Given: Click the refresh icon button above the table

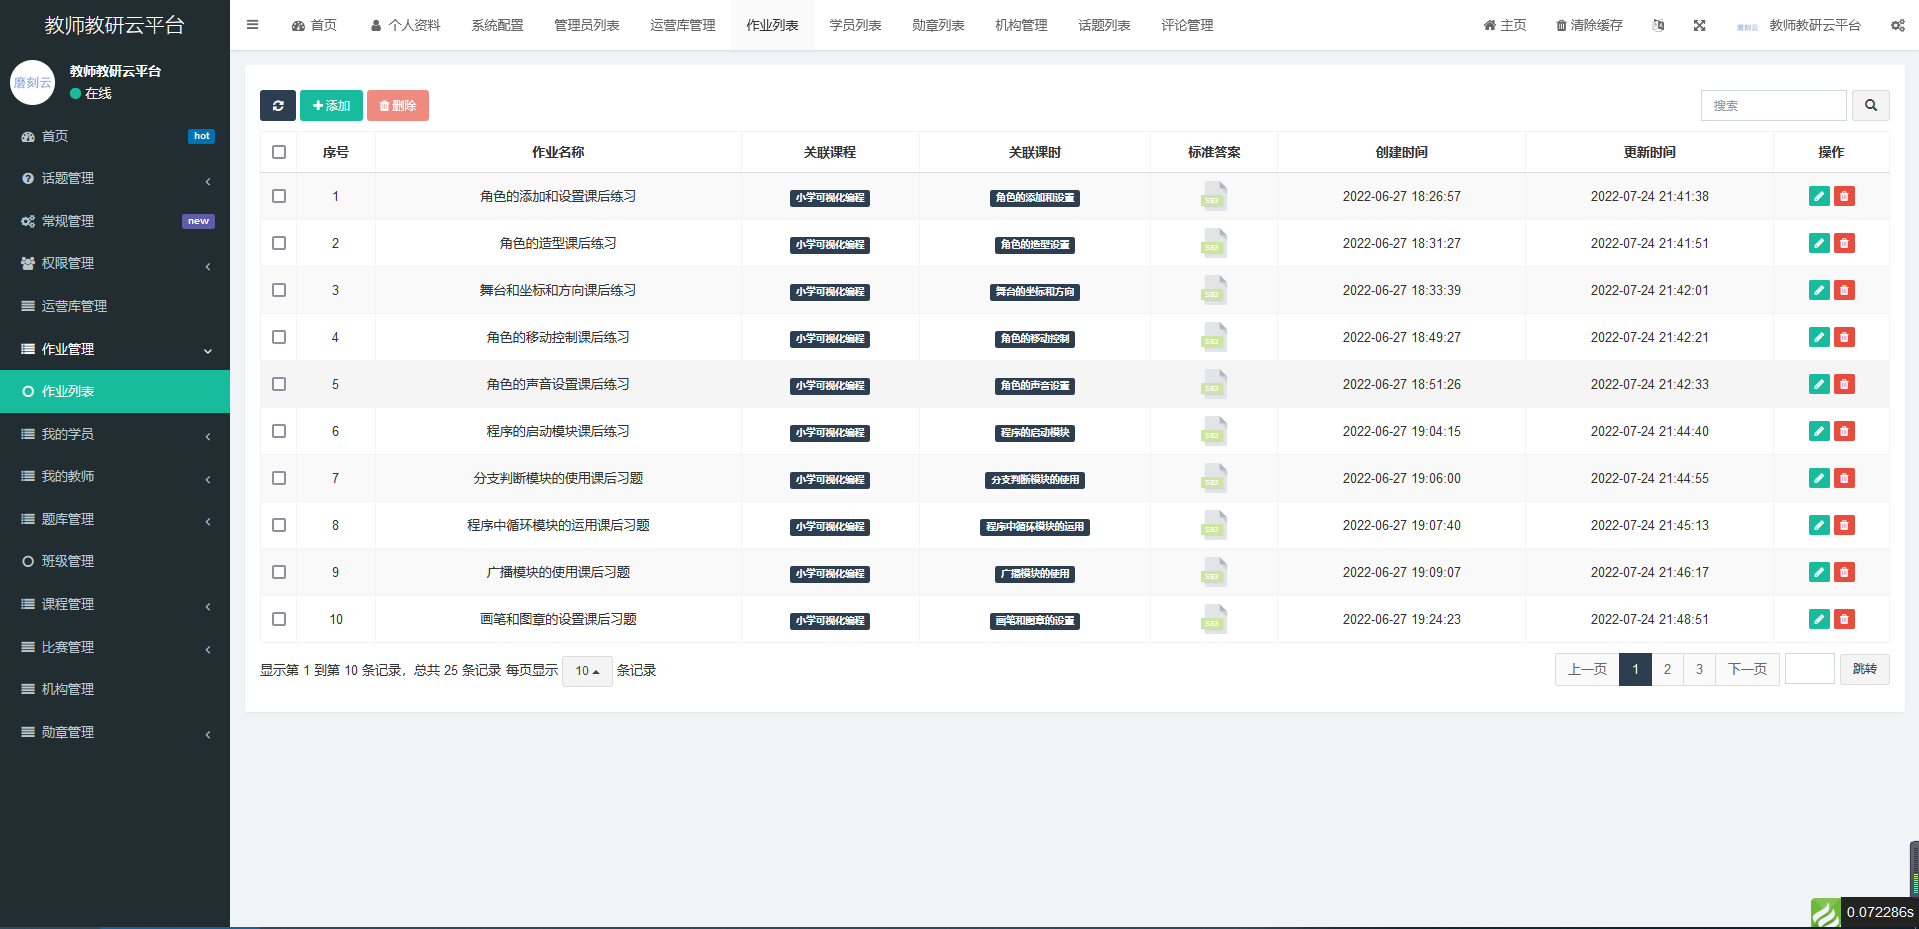Looking at the screenshot, I should 277,106.
